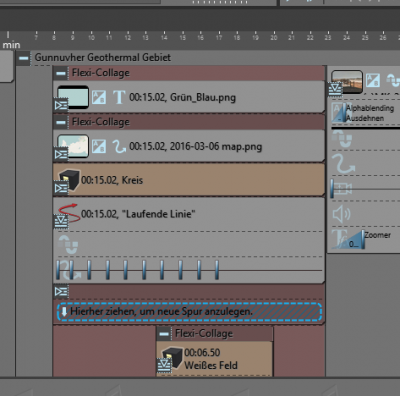Click the 15 minute mark on timeline ruler
This screenshot has height=396, width=400.
tap(182, 36)
